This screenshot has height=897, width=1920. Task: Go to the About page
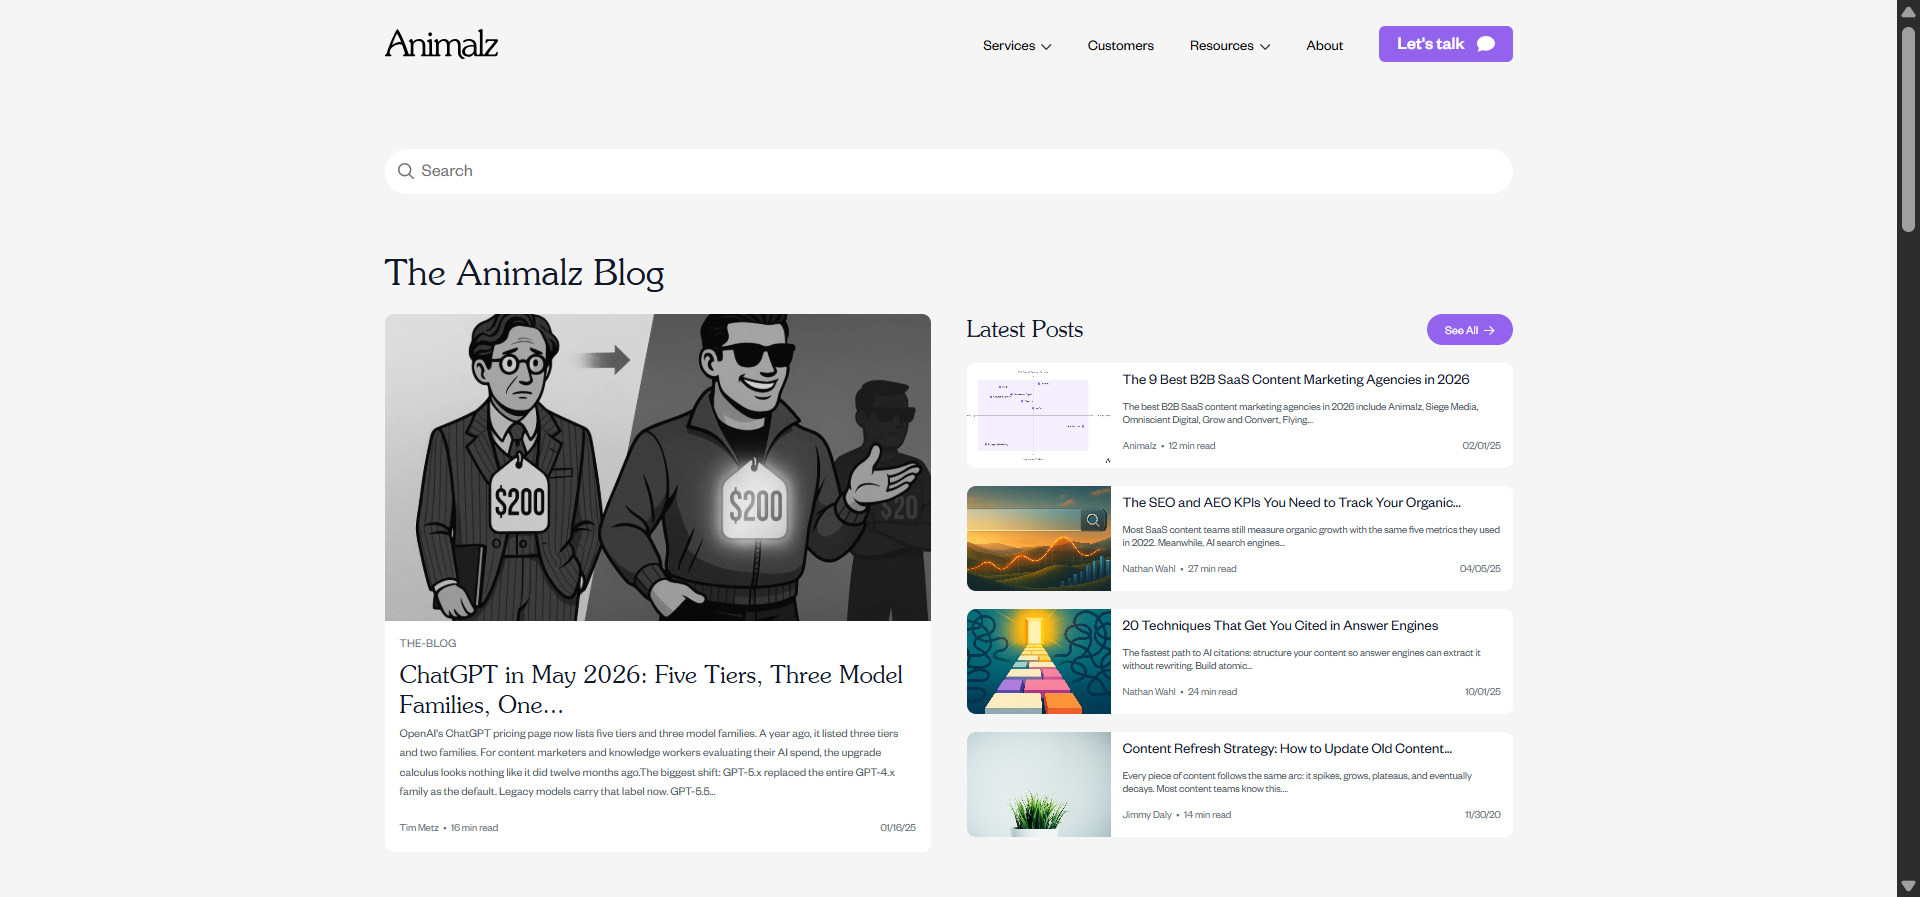pos(1324,46)
